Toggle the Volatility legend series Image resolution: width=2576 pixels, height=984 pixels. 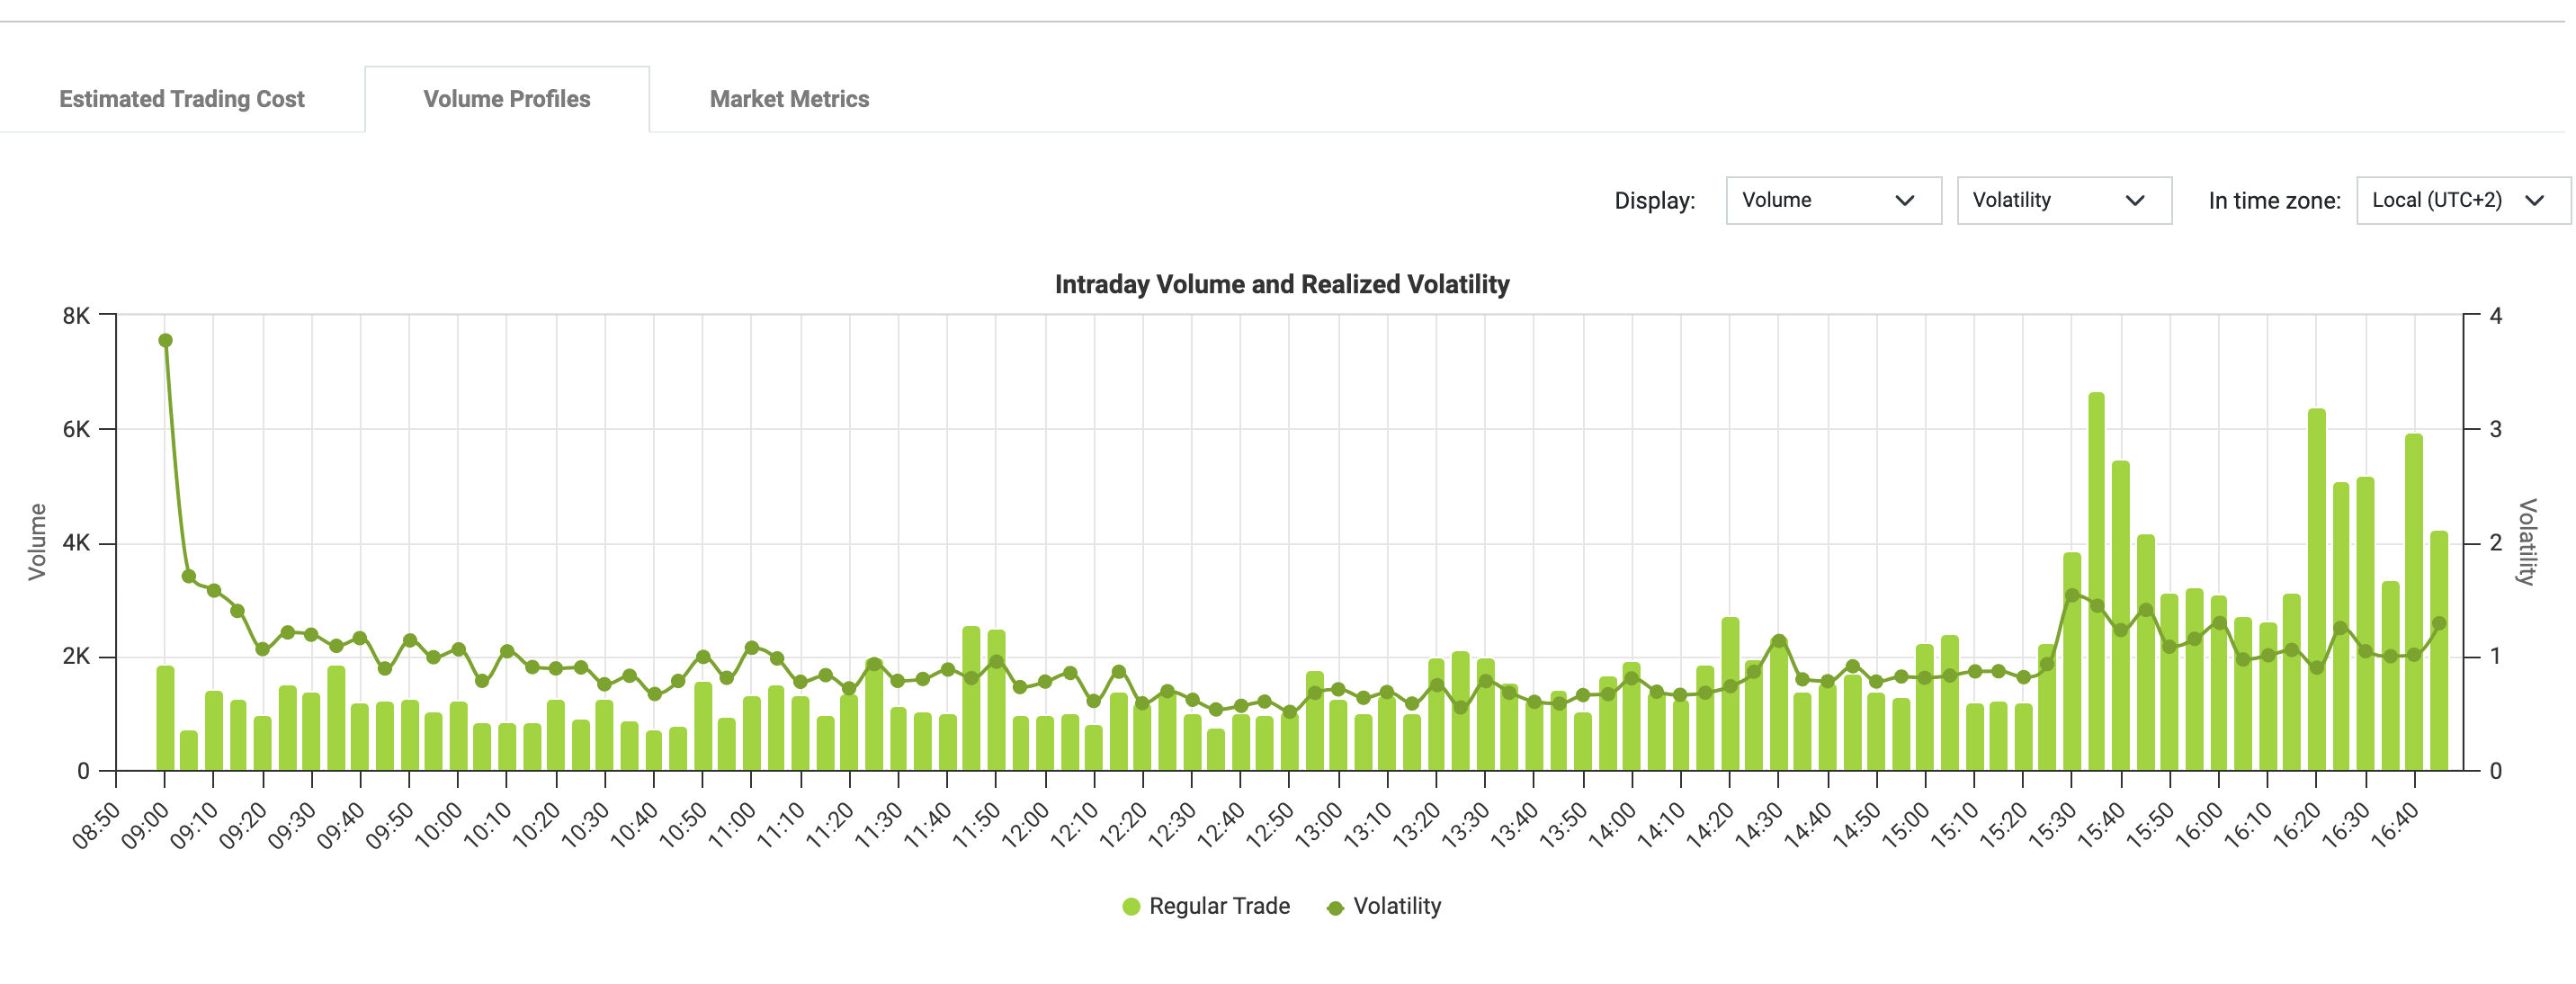point(1396,906)
